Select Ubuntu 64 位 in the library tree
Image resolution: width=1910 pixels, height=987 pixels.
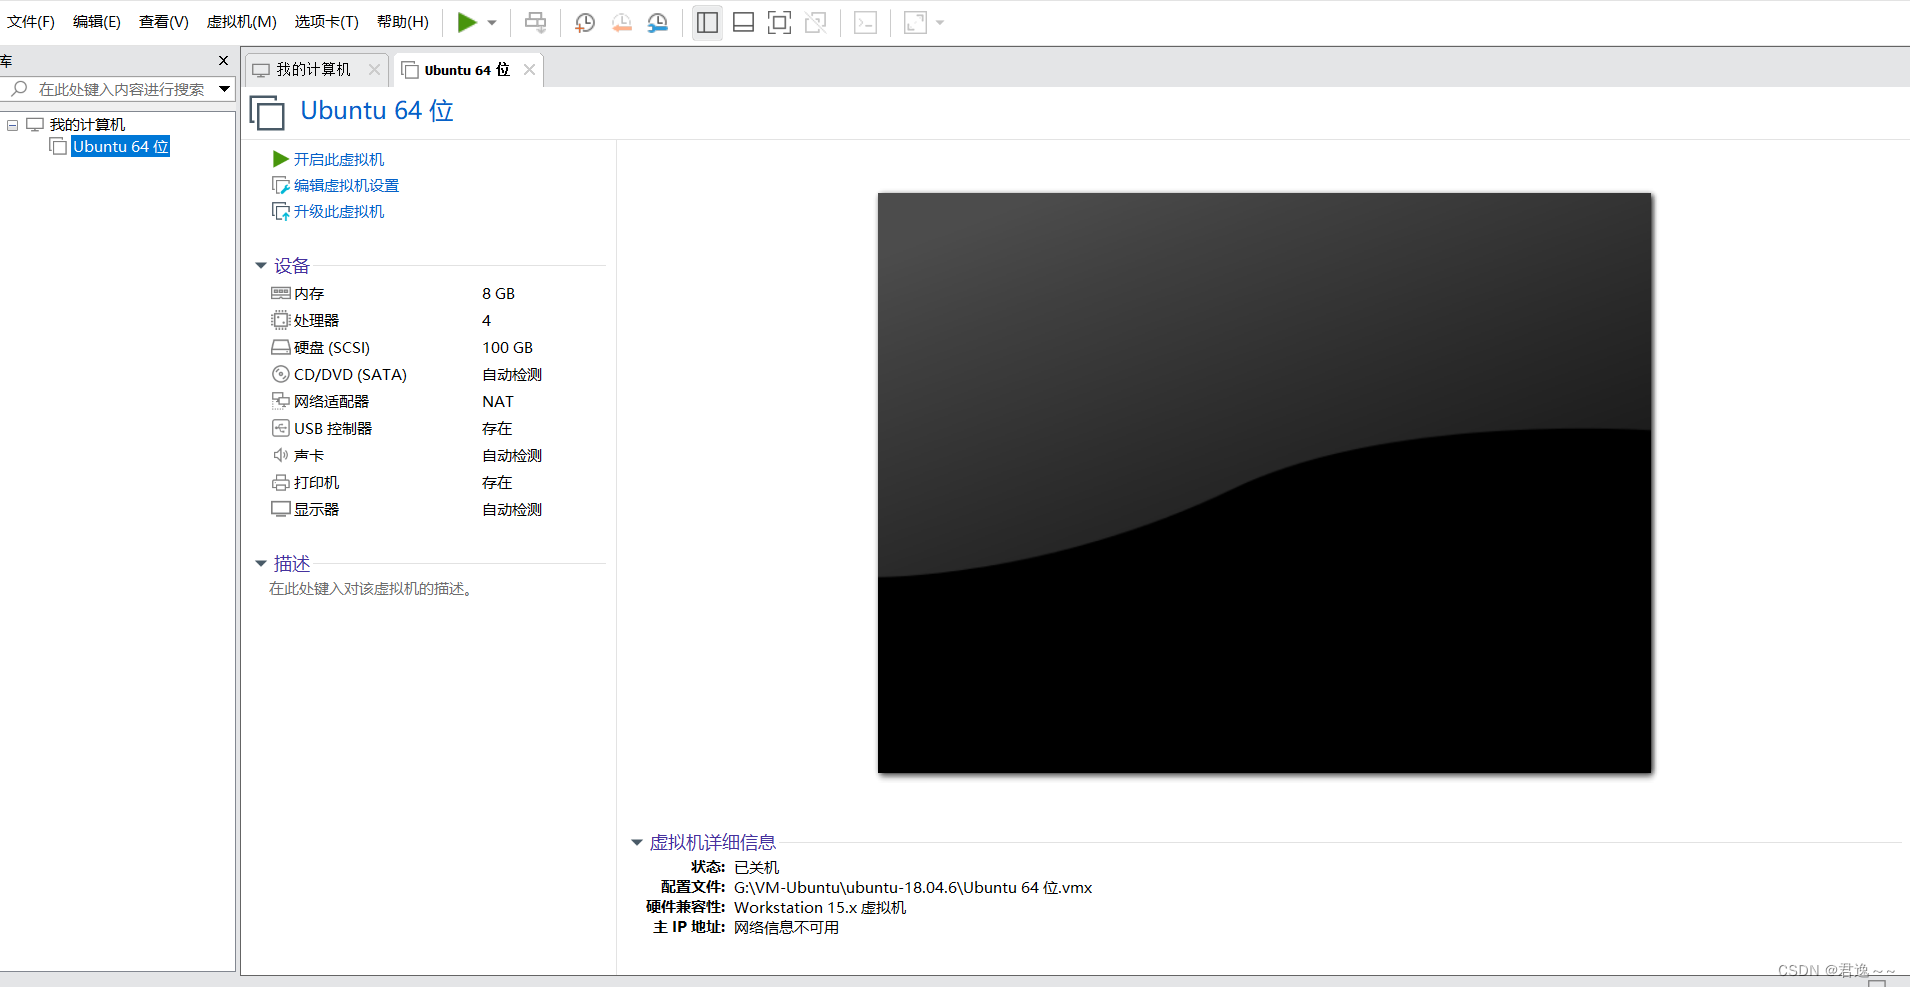tap(121, 147)
